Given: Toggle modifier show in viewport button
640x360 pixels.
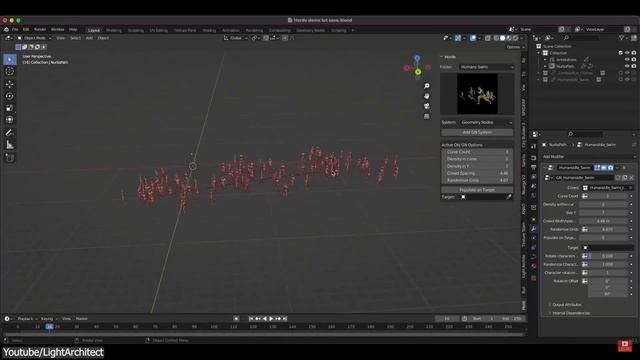Looking at the screenshot, I should point(604,168).
